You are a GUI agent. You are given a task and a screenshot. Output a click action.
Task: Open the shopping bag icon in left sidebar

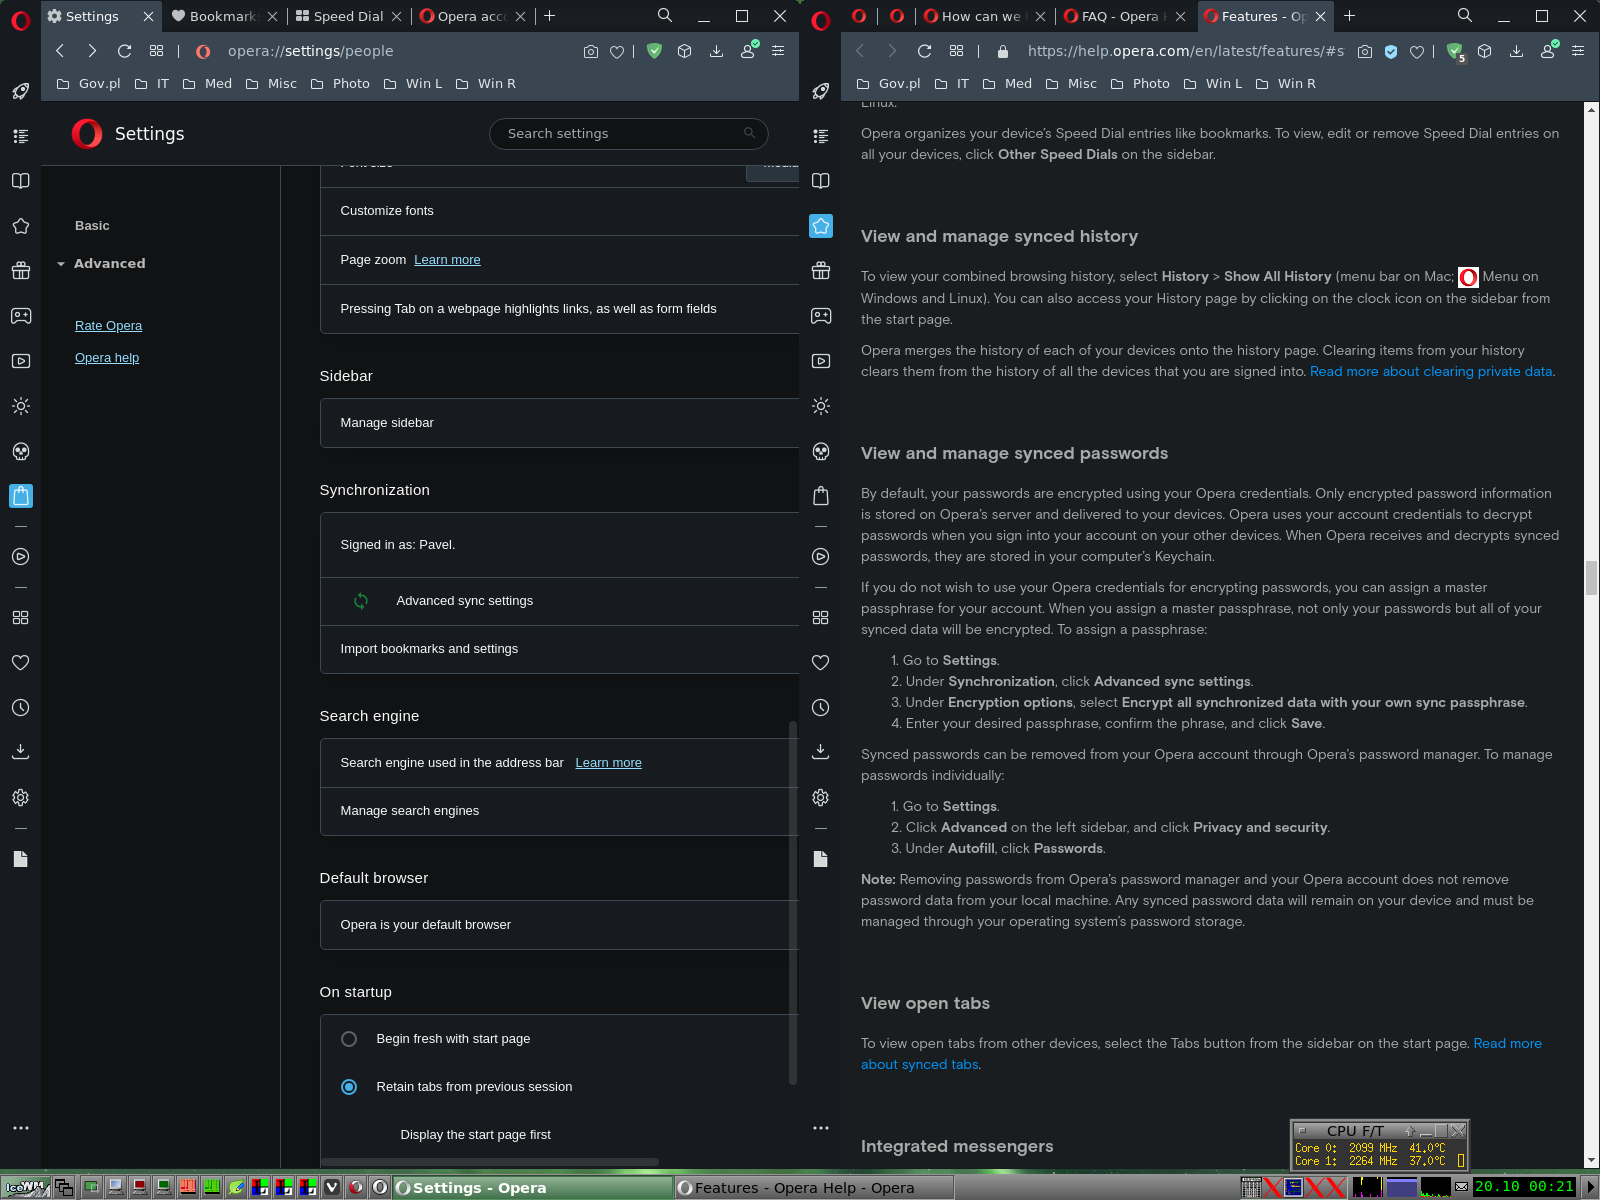point(20,496)
